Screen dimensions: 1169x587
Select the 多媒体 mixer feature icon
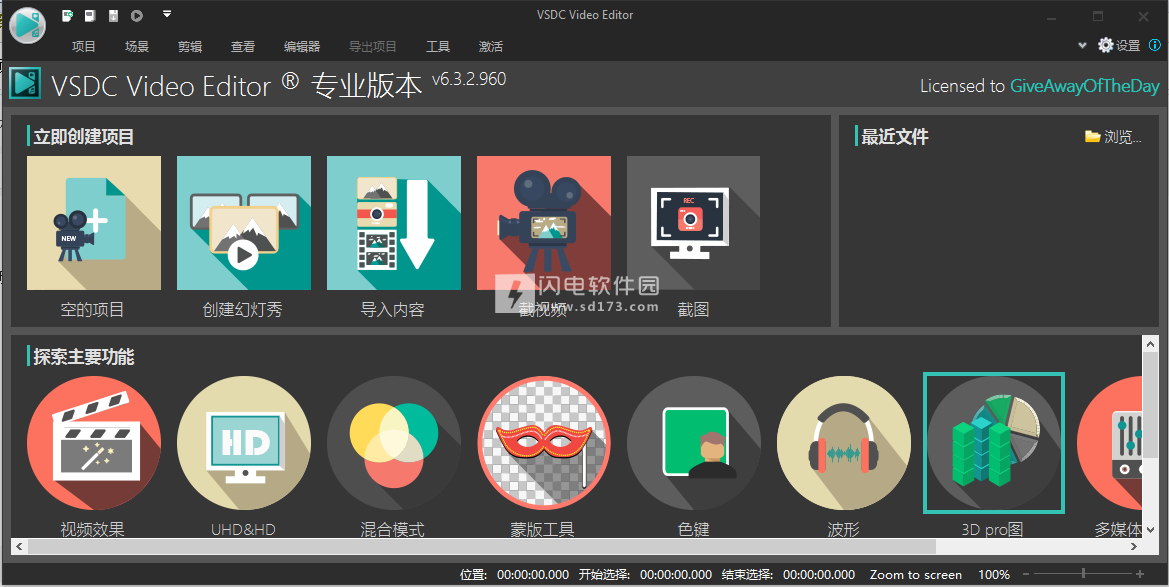click(1110, 443)
